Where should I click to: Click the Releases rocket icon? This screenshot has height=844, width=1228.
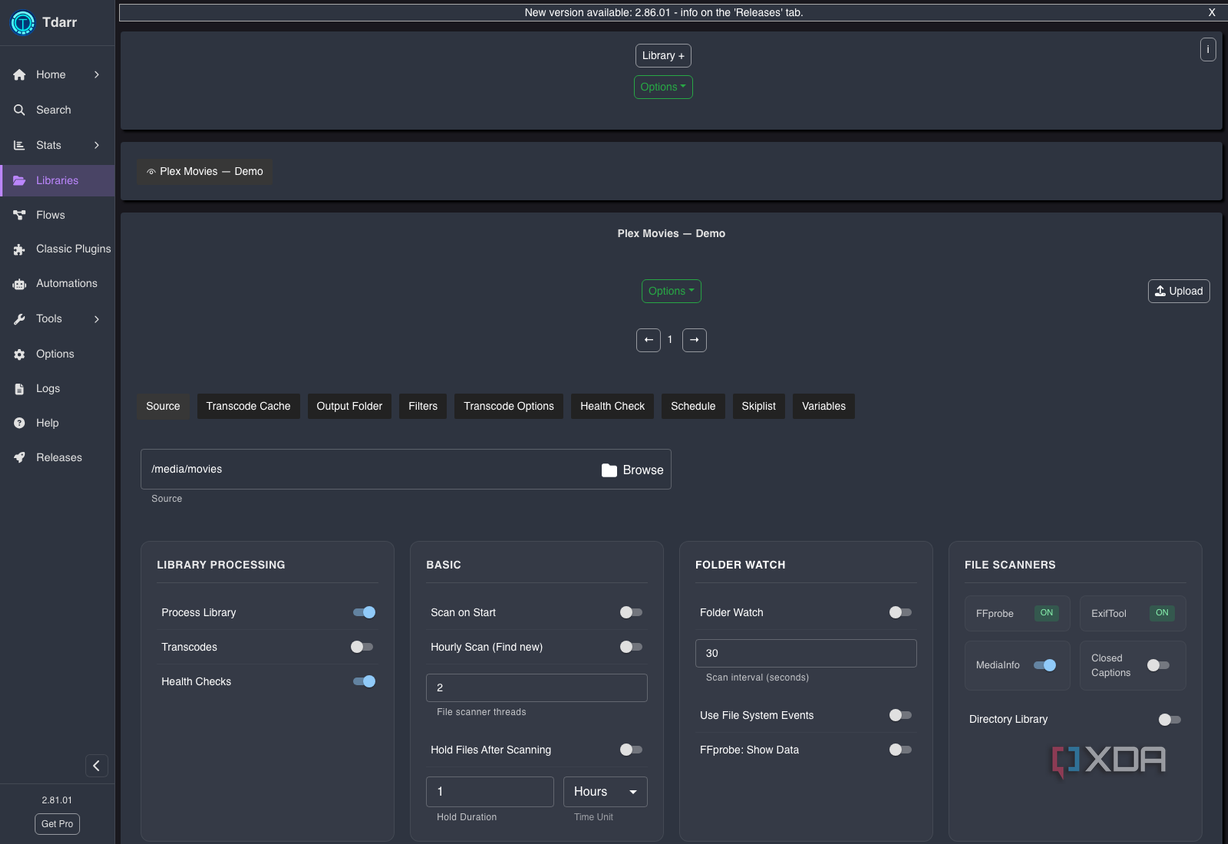coord(19,458)
